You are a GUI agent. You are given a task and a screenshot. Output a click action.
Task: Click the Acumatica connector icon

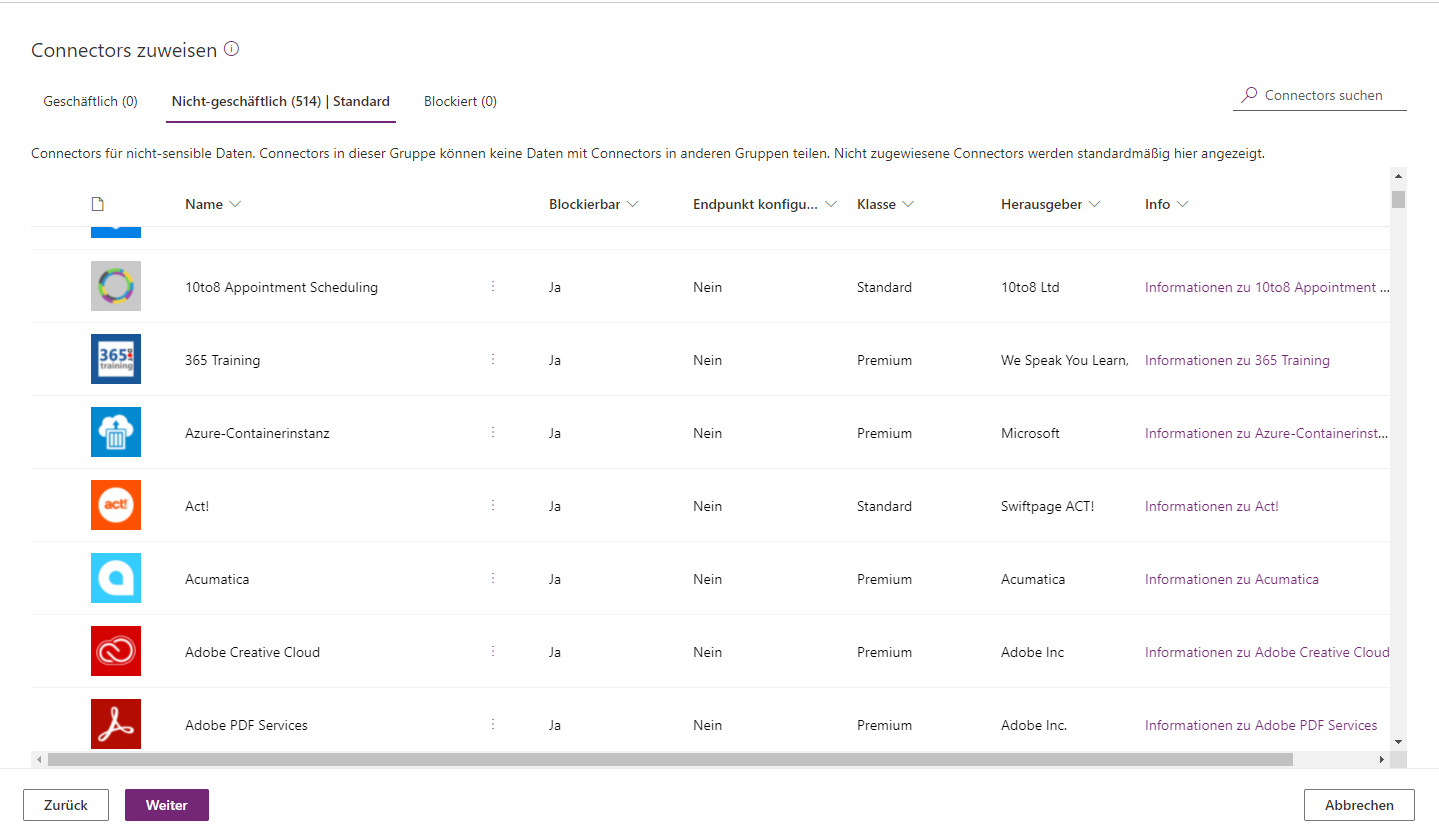click(115, 579)
